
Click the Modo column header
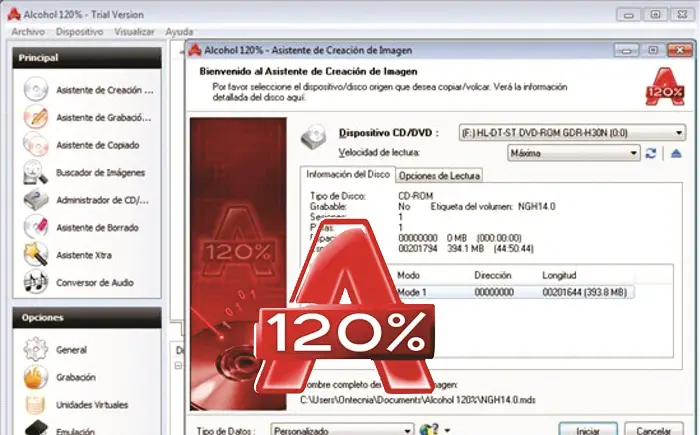pos(408,275)
